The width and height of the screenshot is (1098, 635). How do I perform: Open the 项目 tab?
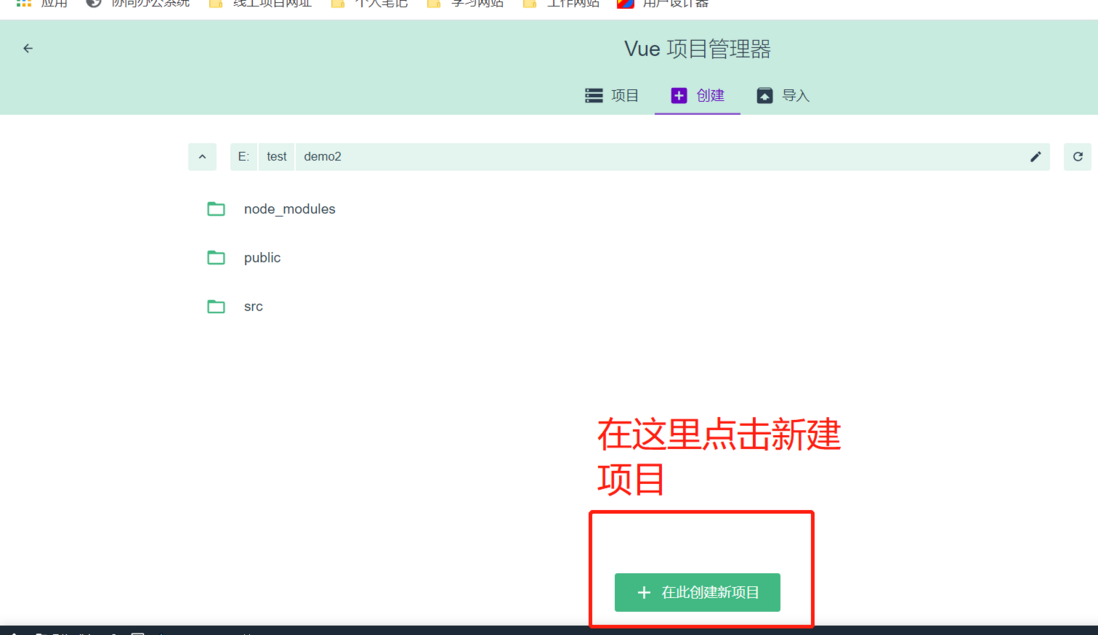(x=612, y=96)
